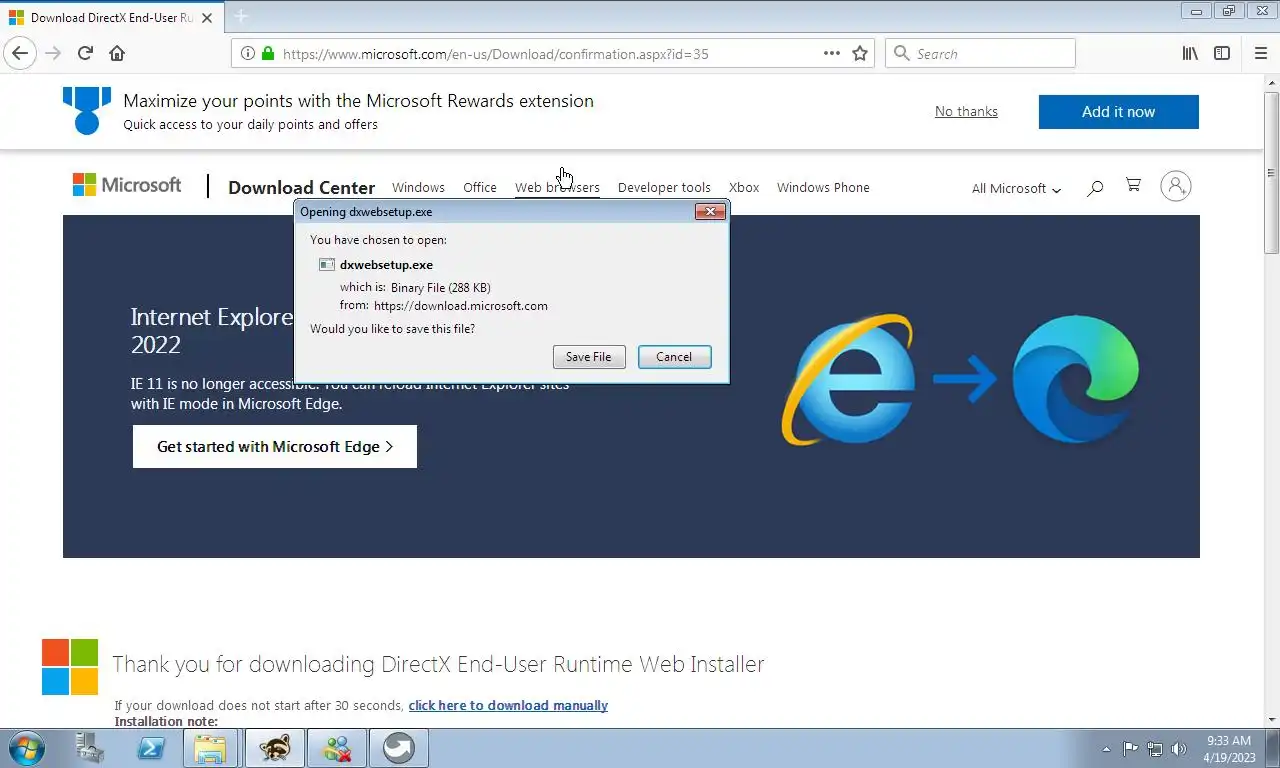Viewport: 1280px width, 768px height.
Task: Click the Microsoft logo
Action: (x=127, y=185)
